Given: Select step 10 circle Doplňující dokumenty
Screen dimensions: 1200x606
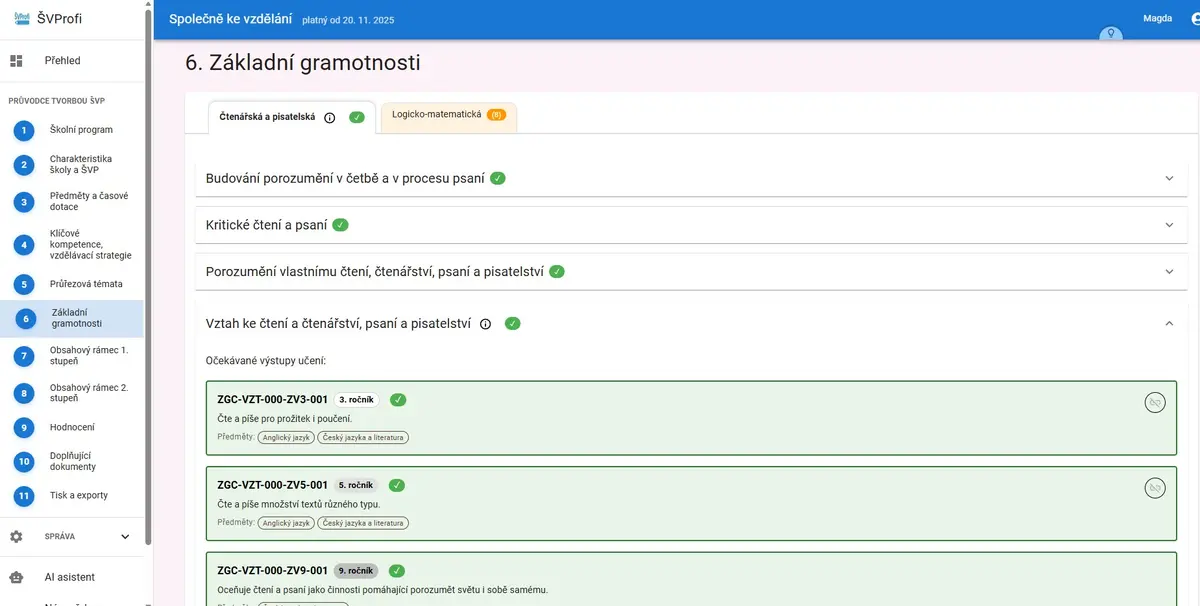Looking at the screenshot, I should click(x=24, y=462).
